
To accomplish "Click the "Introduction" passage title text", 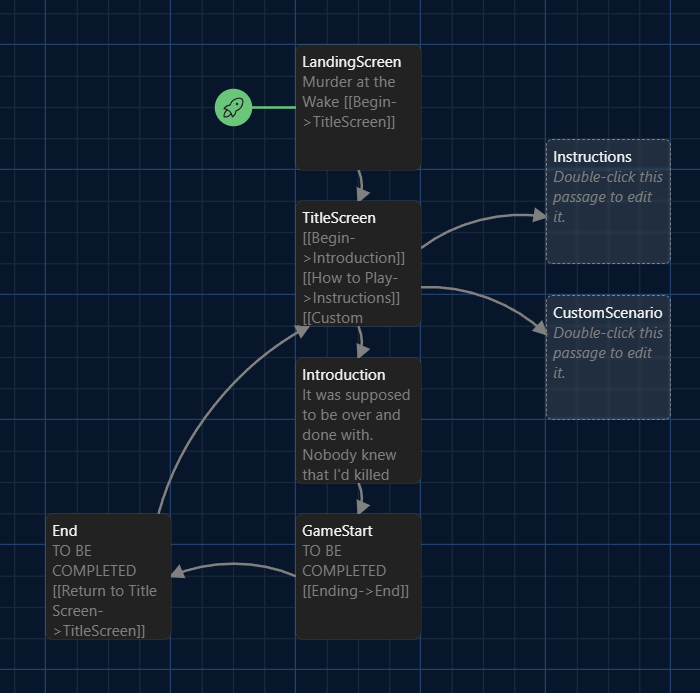I will pyautogui.click(x=344, y=375).
